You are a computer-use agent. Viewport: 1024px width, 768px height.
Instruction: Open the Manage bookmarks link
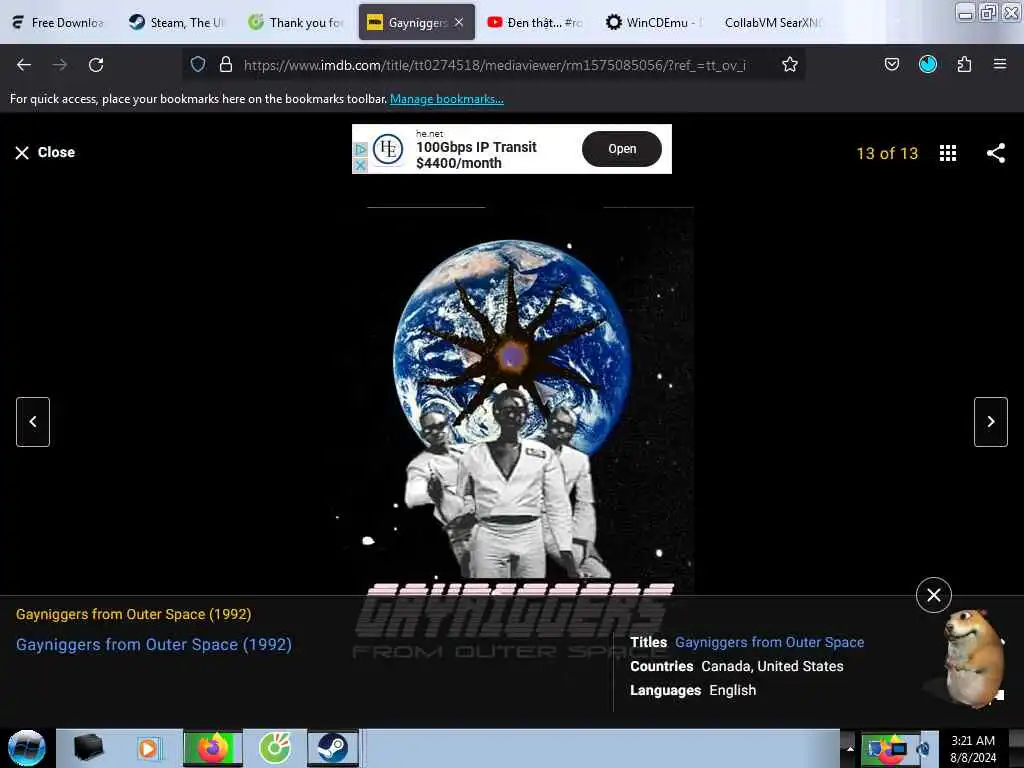[x=447, y=99]
